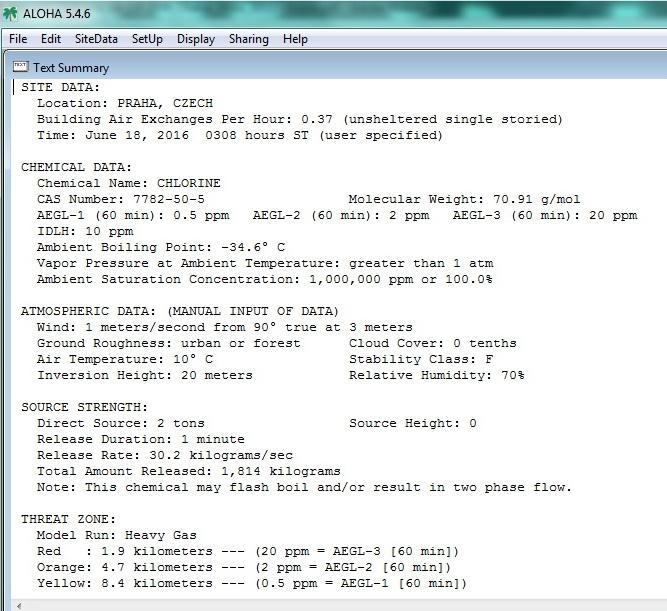Click 'AEGL-1 (60 min): 0.5 ppm' value

pyautogui.click(x=133, y=215)
